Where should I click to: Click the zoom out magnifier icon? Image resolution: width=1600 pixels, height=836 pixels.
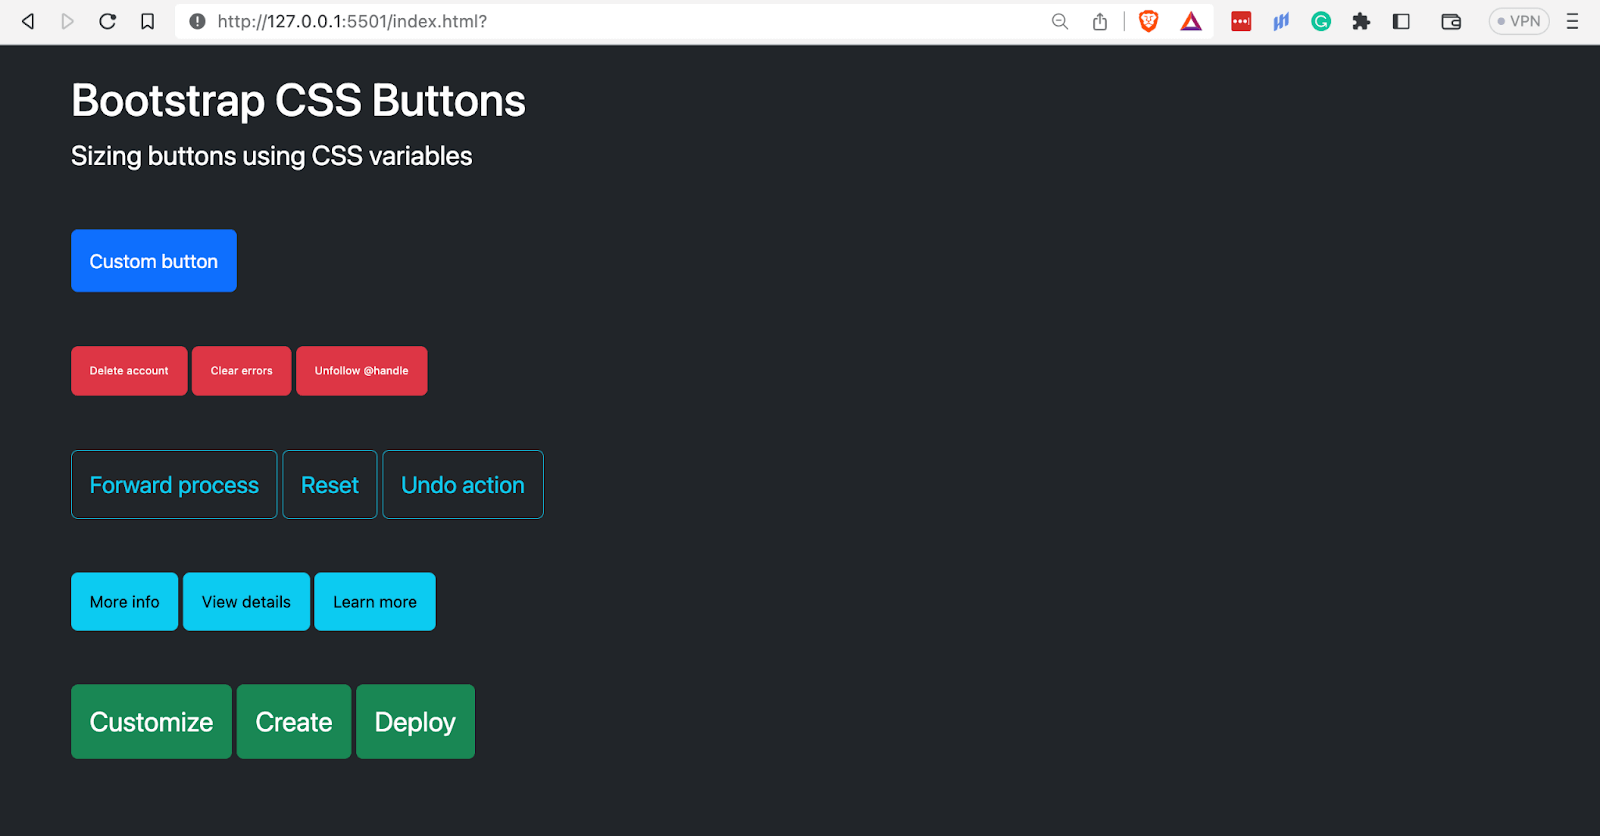point(1060,21)
